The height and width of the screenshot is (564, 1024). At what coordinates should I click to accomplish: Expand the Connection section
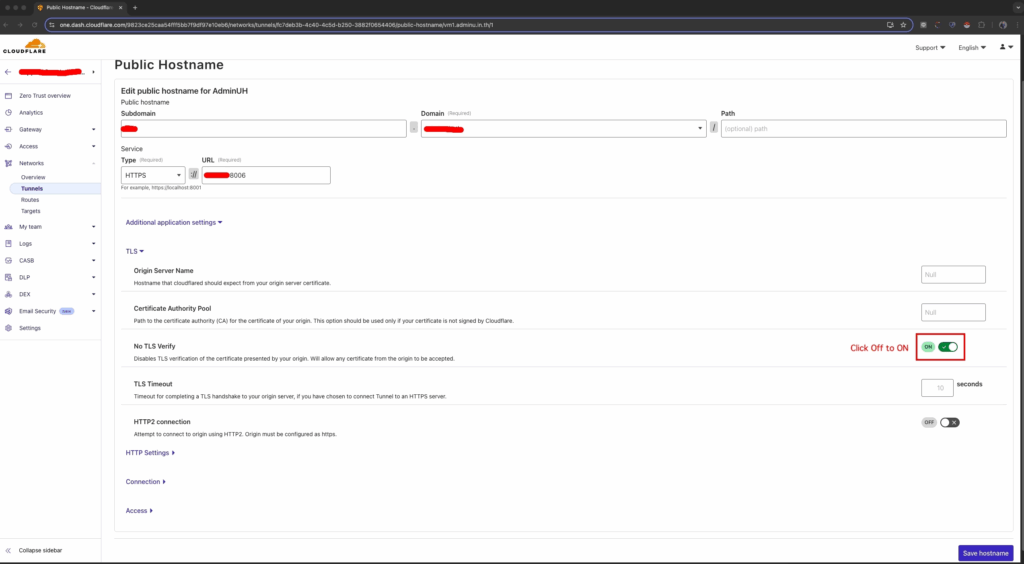(x=146, y=482)
